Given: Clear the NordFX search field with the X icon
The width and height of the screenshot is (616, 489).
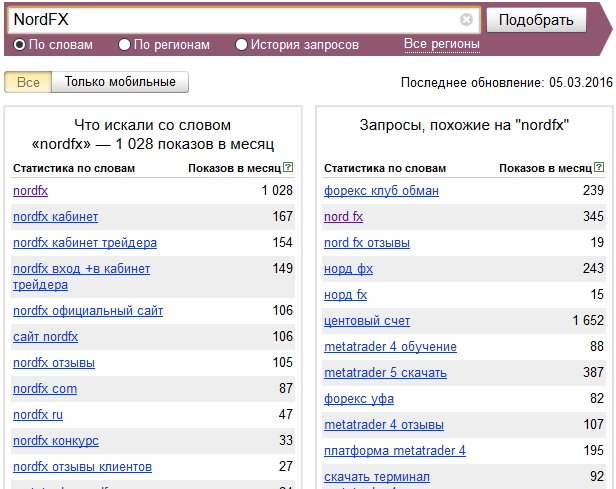Looking at the screenshot, I should click(466, 19).
